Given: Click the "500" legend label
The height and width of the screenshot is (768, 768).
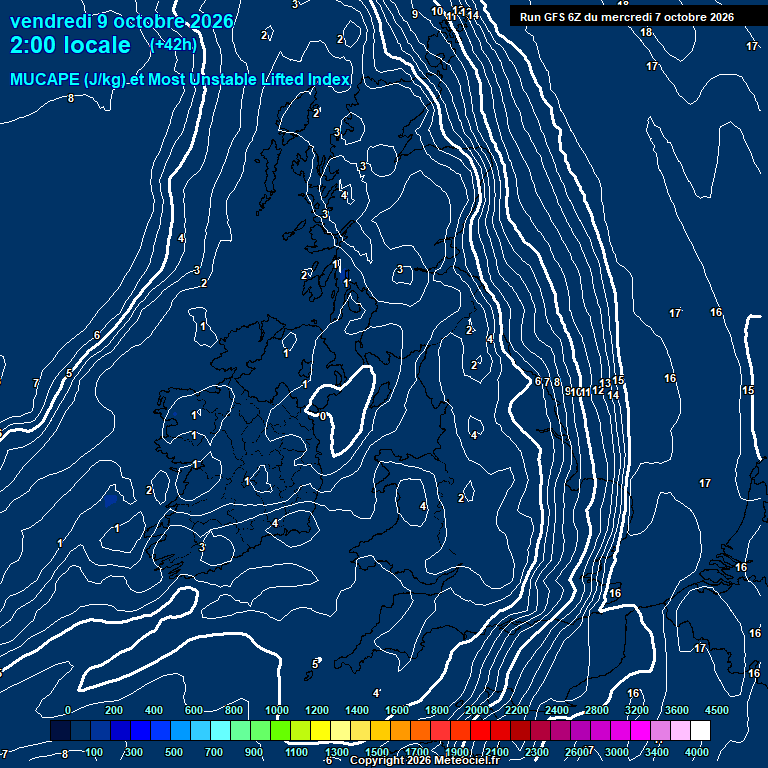Looking at the screenshot, I should pos(174,752).
